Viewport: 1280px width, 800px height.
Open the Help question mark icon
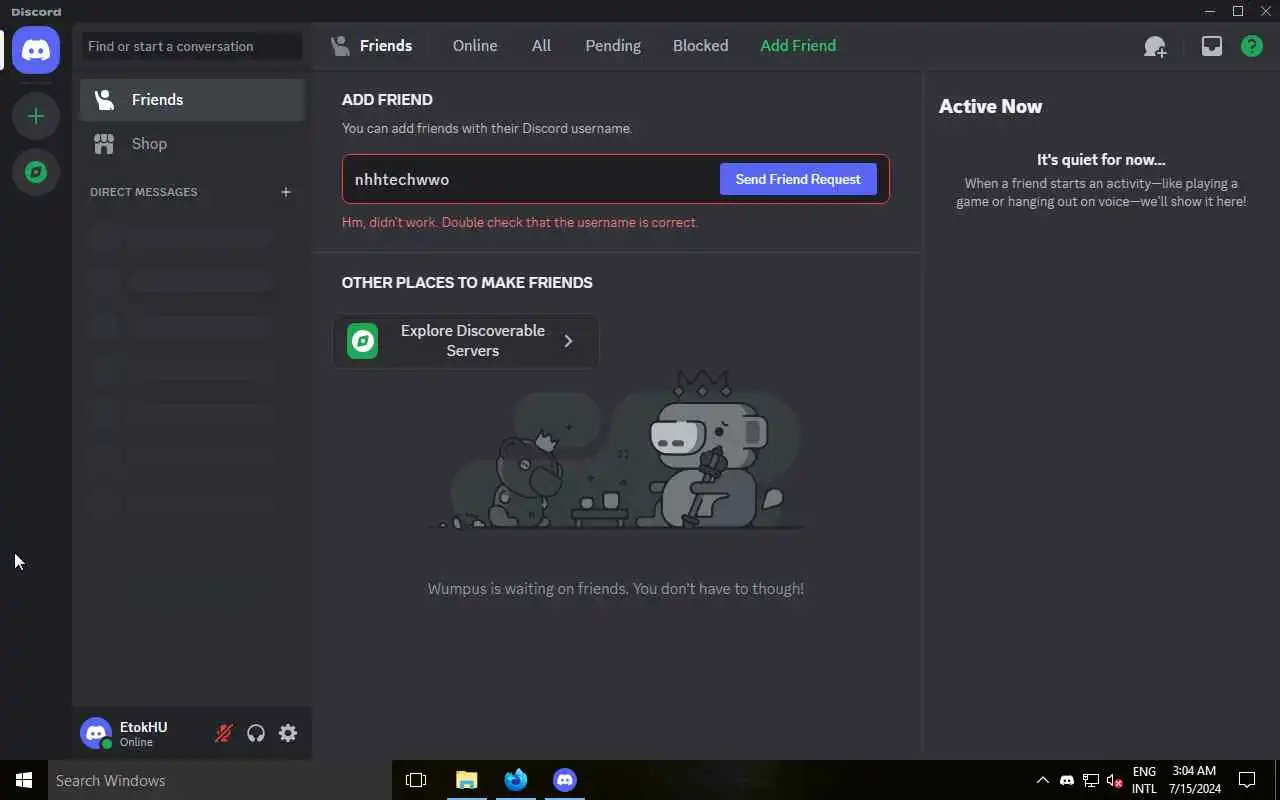pos(1252,46)
